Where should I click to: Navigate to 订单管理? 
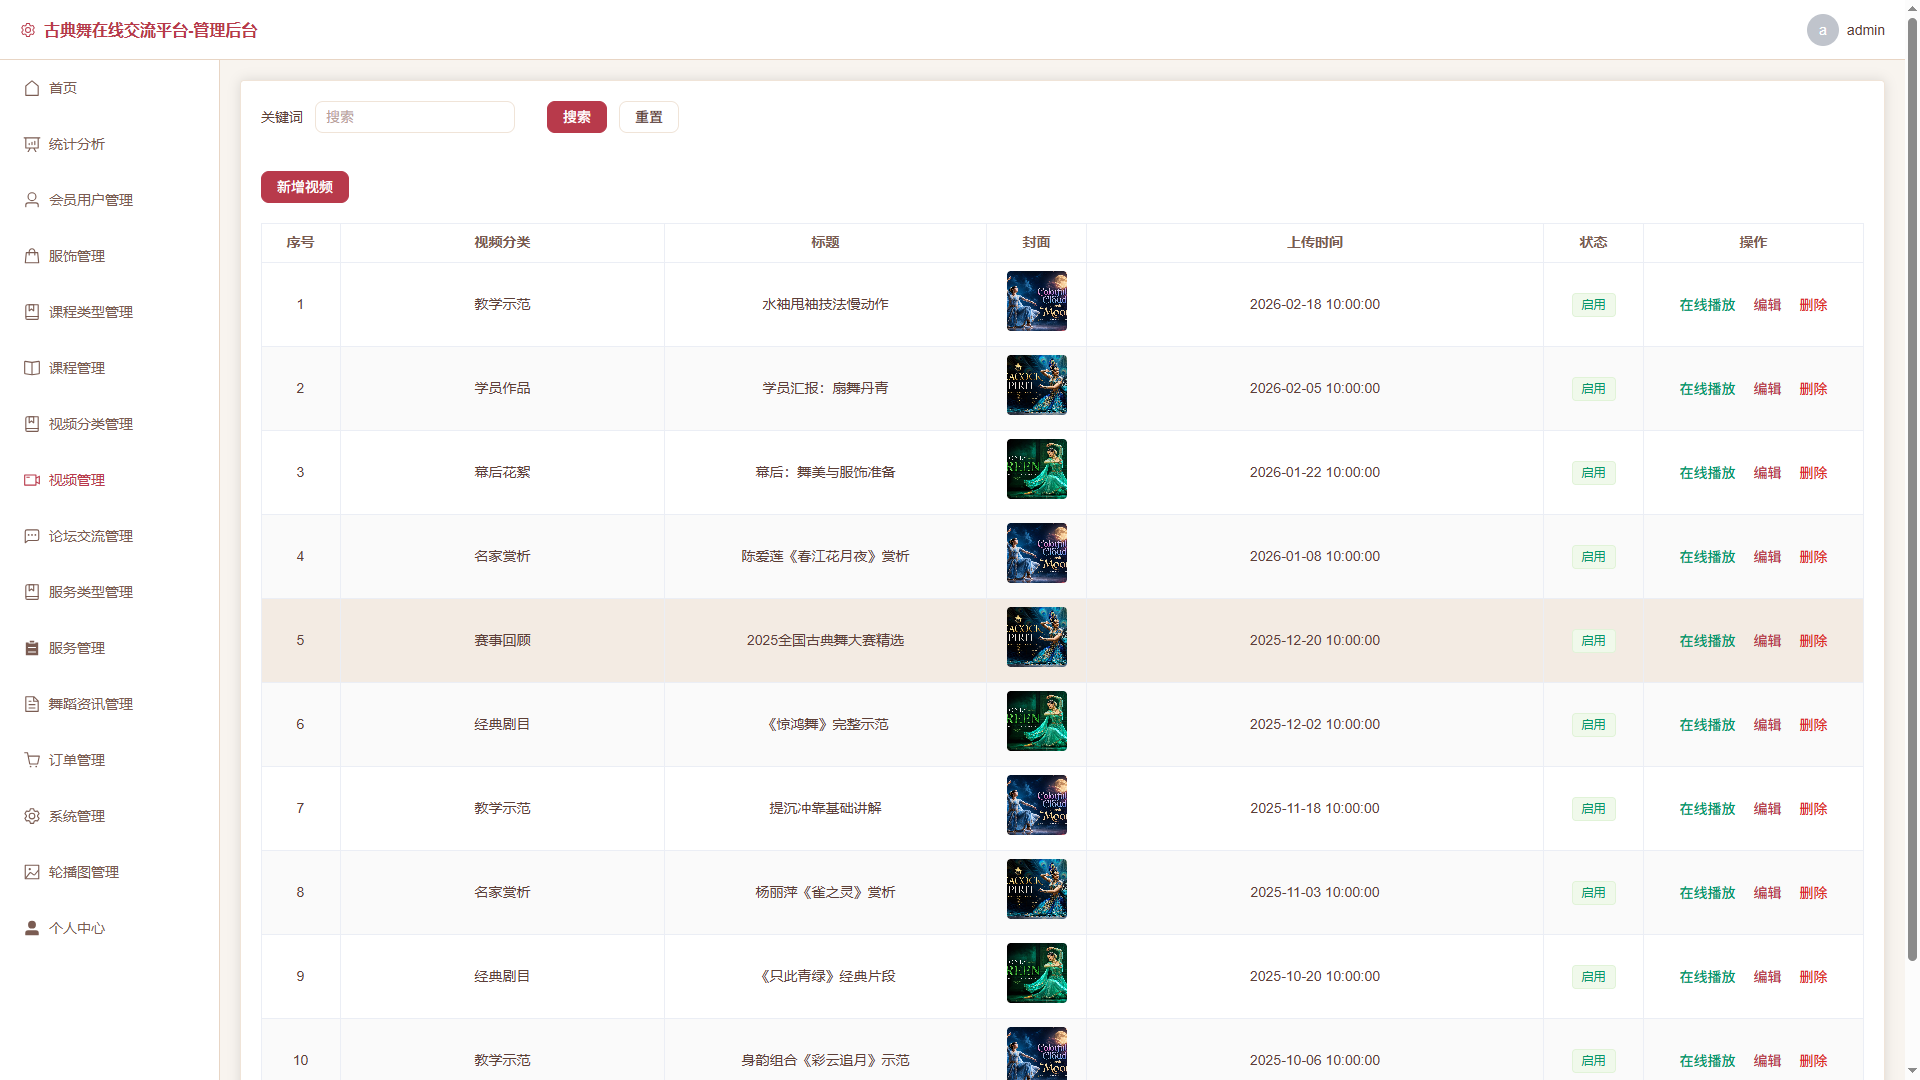[110, 760]
